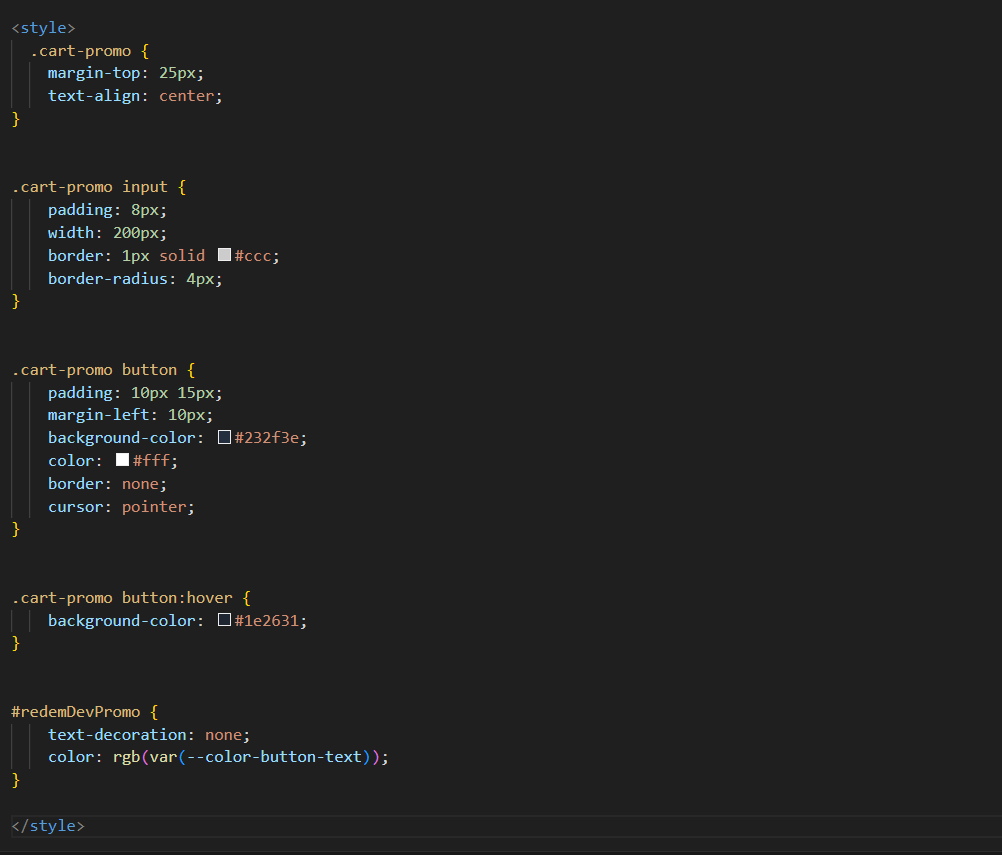
Task: Open the #1e2631 hover color swatch
Action: pos(224,621)
